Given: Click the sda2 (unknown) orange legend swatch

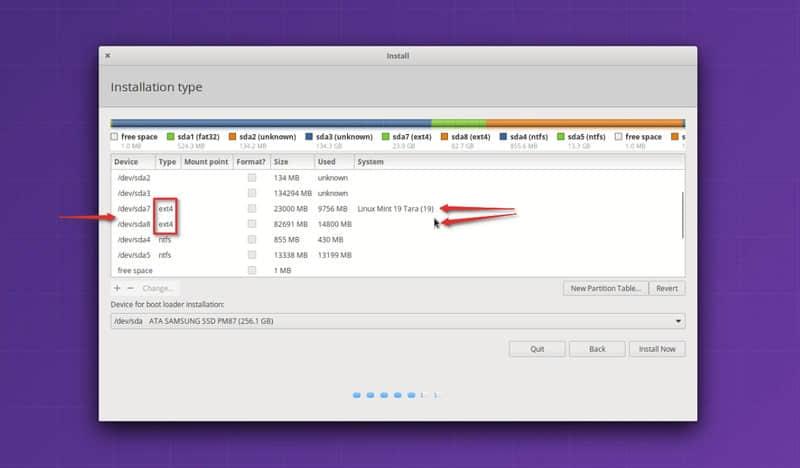Looking at the screenshot, I should pyautogui.click(x=232, y=137).
